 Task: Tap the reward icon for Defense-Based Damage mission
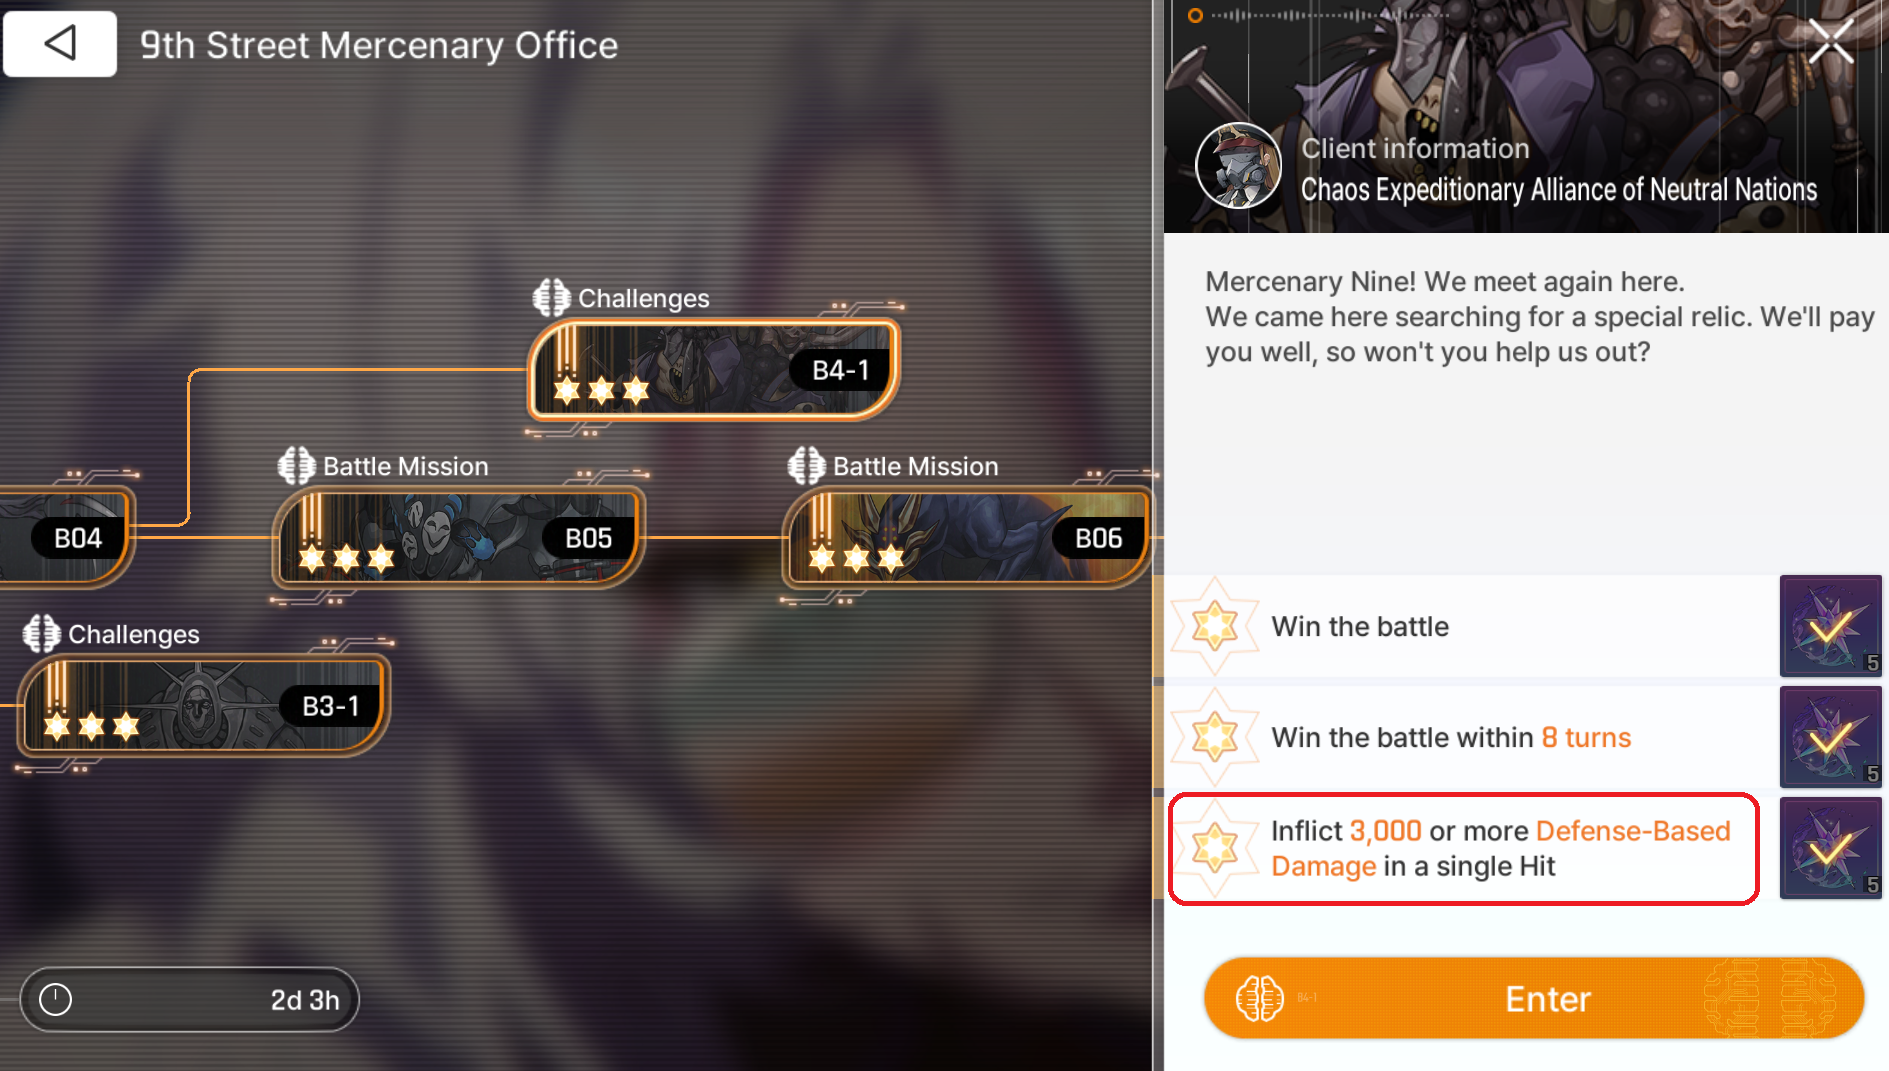tap(1830, 848)
